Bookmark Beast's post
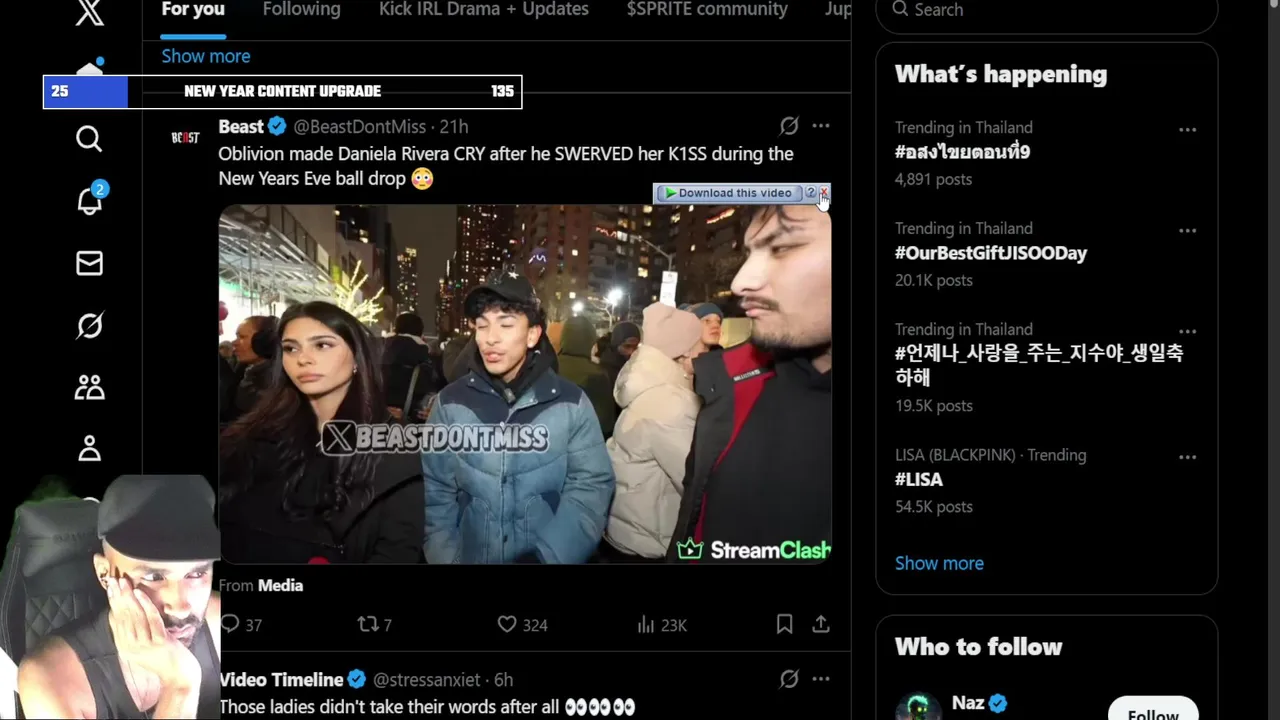 [x=785, y=624]
